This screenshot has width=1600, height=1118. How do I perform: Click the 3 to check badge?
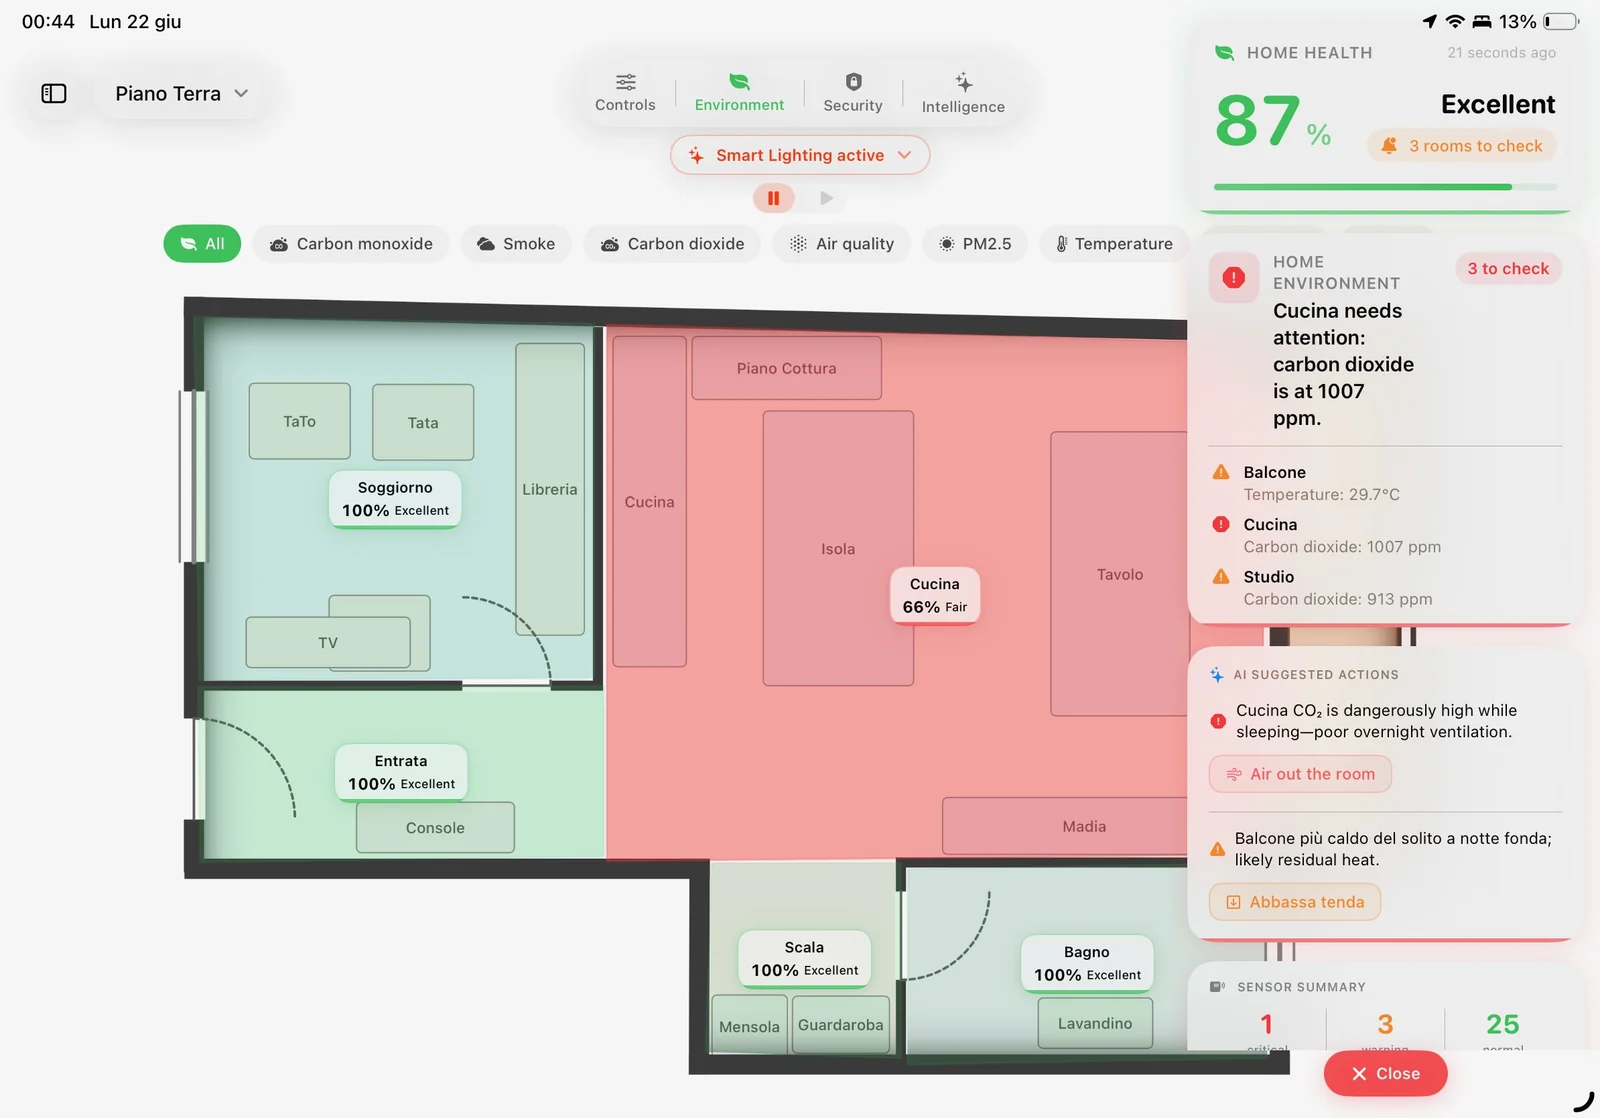(x=1508, y=268)
